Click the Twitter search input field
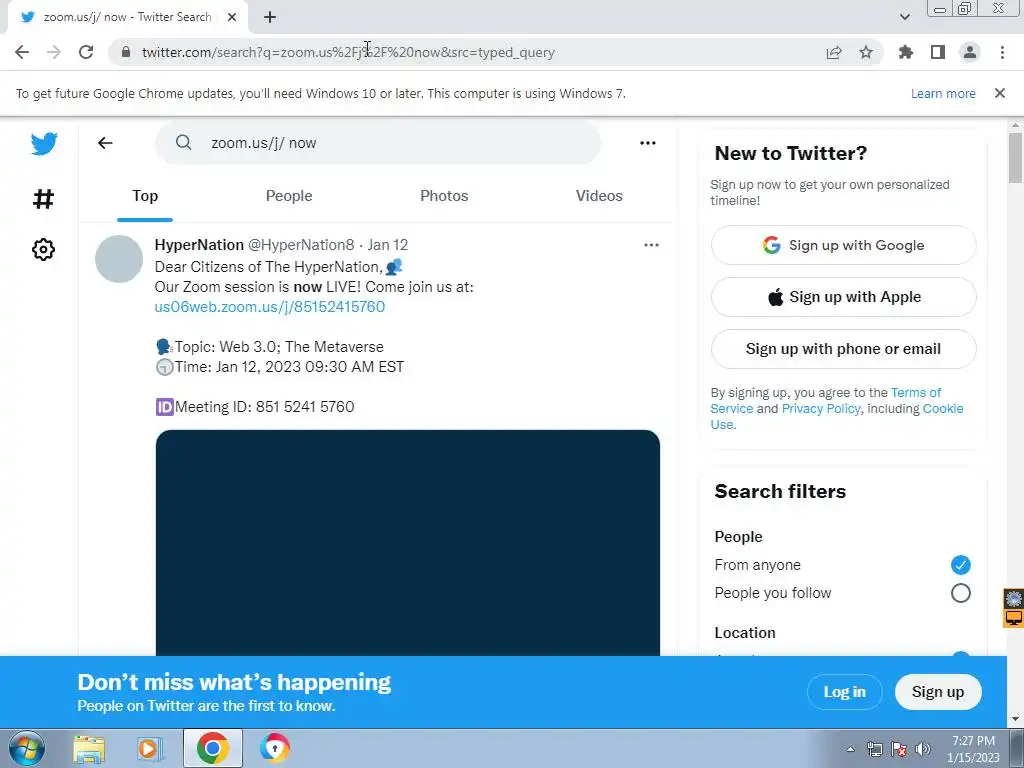Image resolution: width=1024 pixels, height=768 pixels. tap(377, 143)
